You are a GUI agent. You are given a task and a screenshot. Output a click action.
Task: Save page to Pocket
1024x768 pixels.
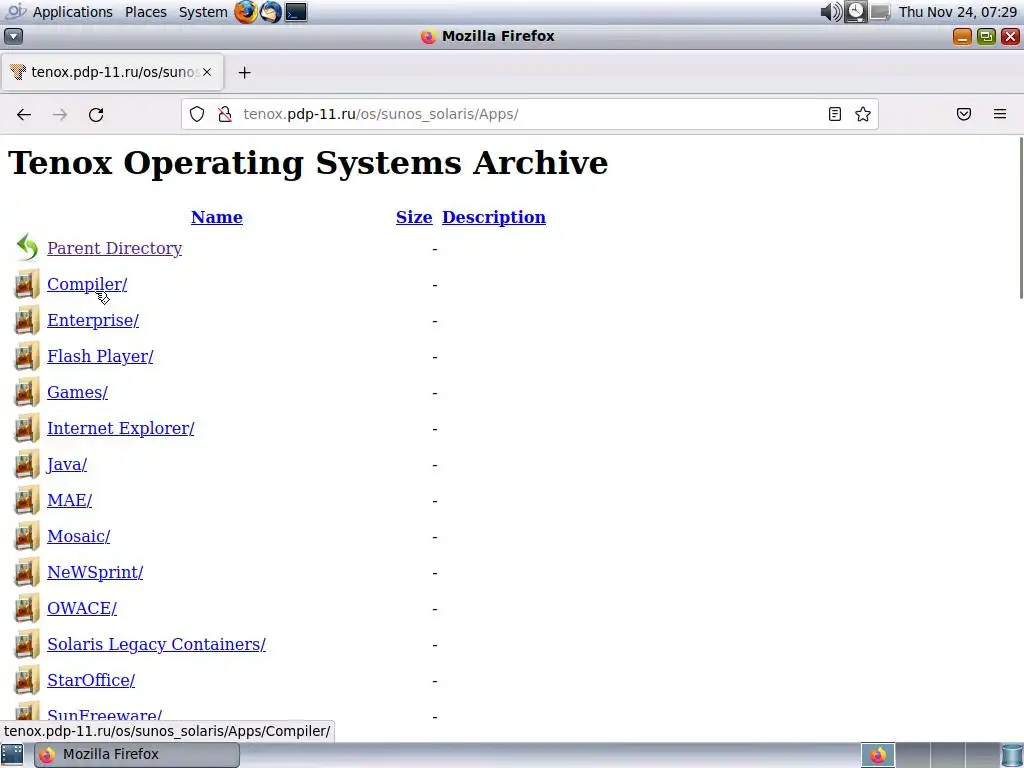[x=964, y=114]
